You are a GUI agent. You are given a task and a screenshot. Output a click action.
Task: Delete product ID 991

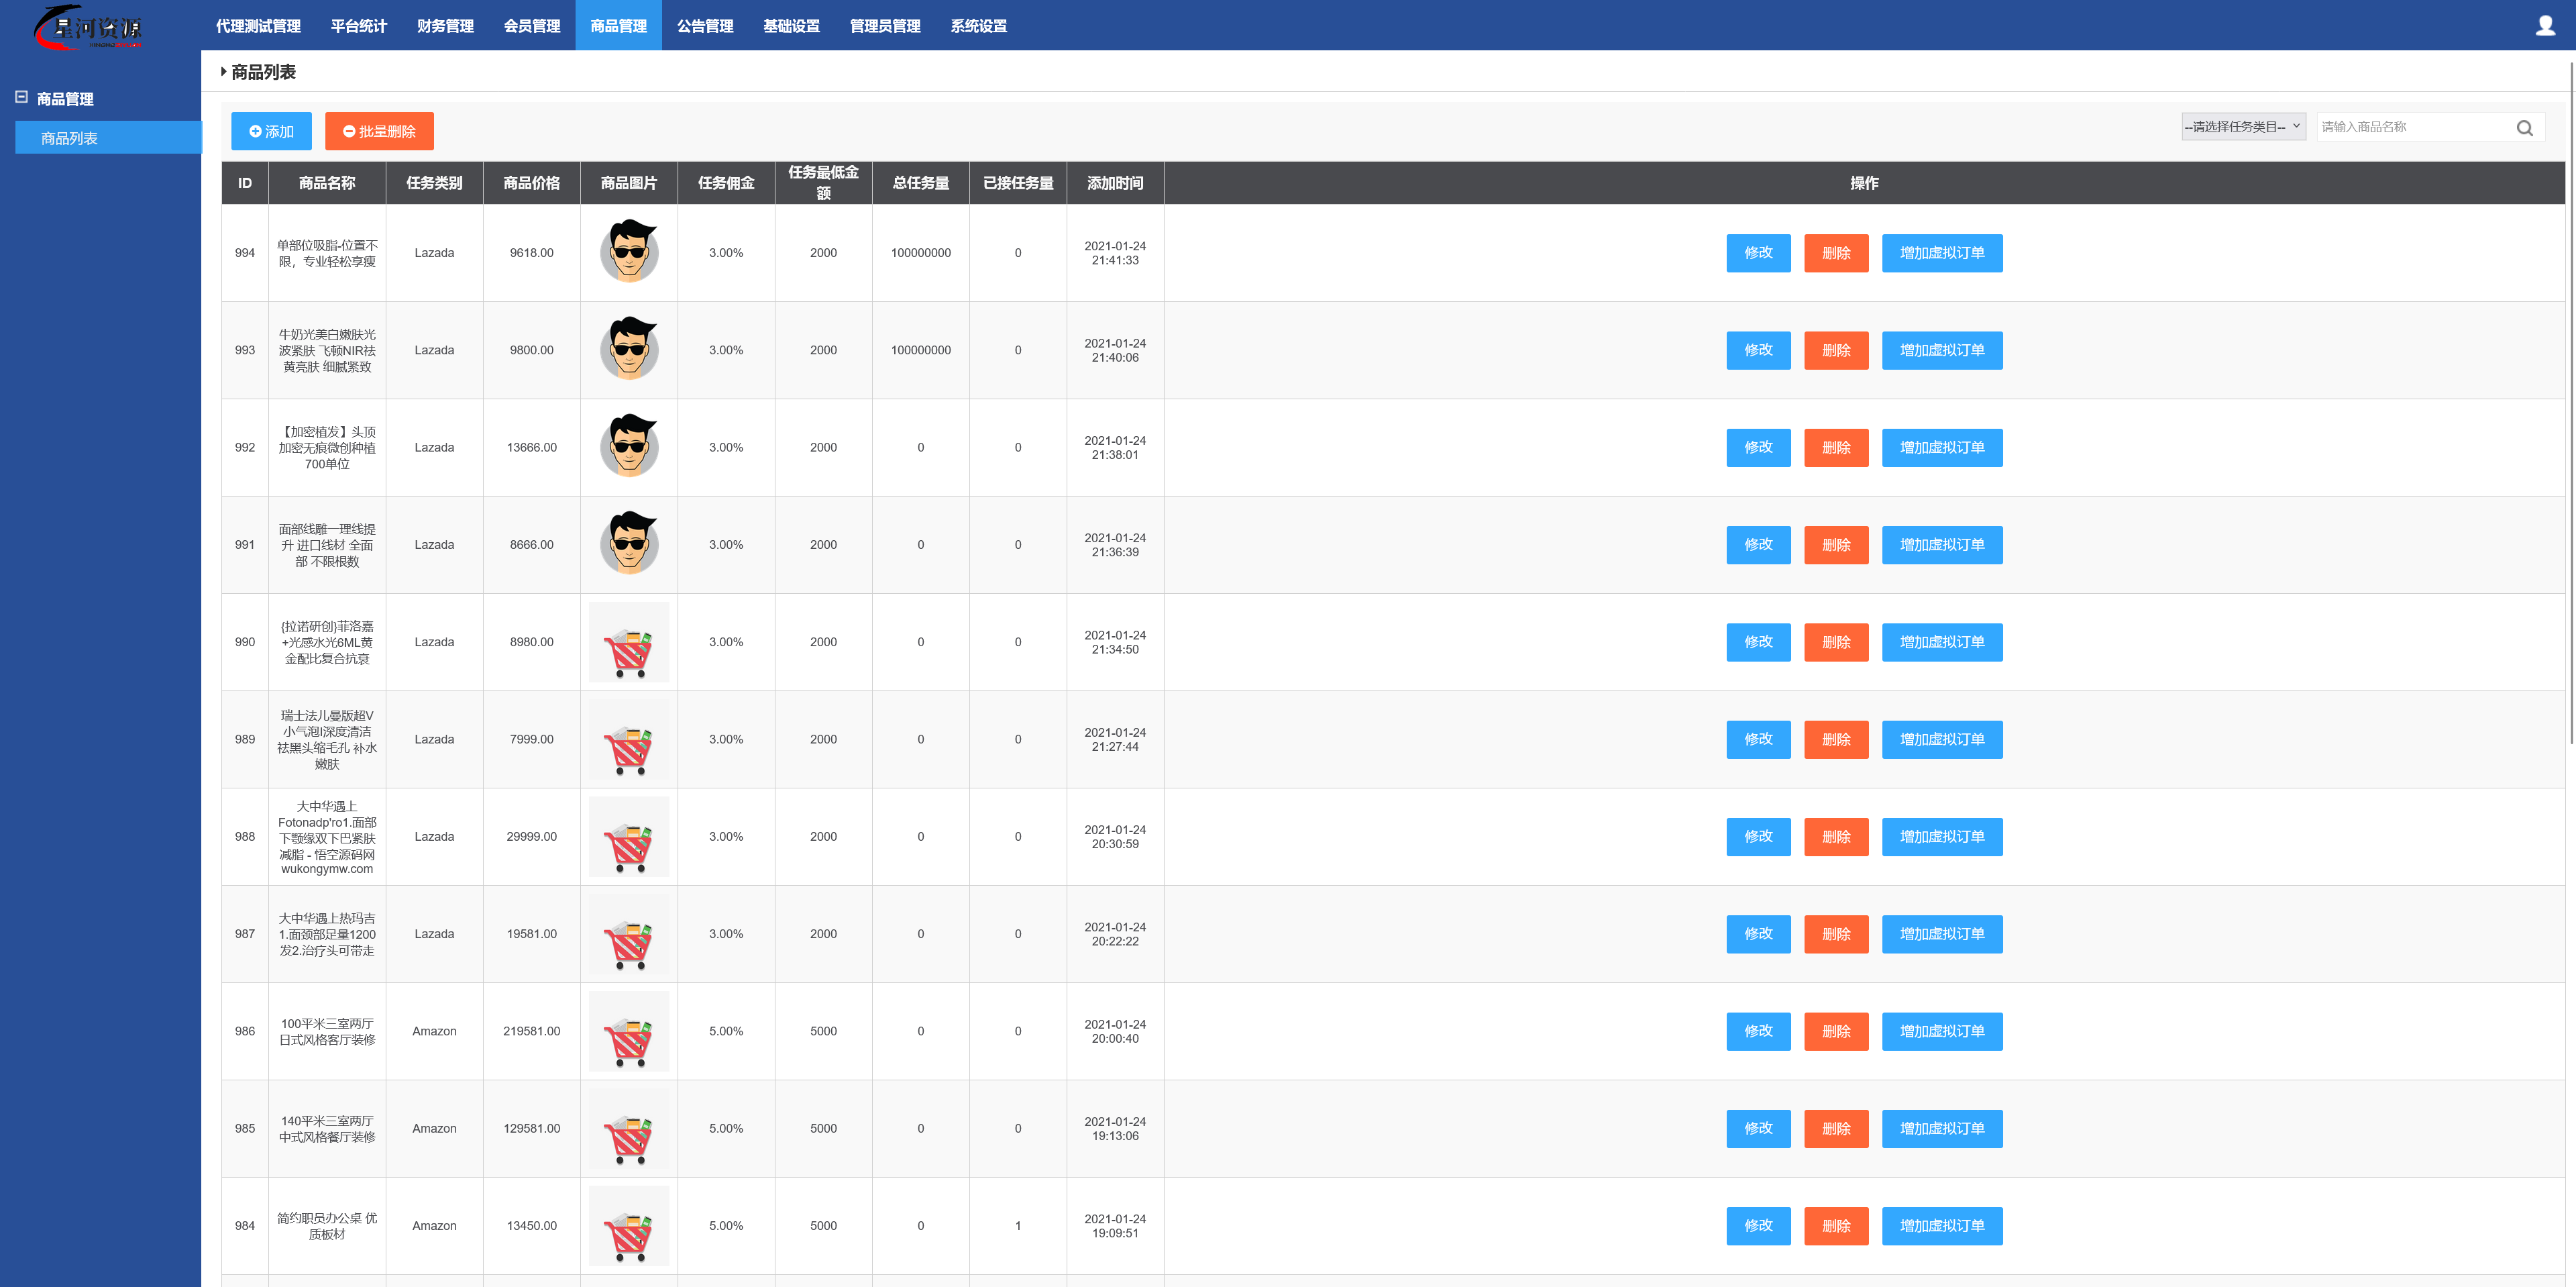[1836, 545]
